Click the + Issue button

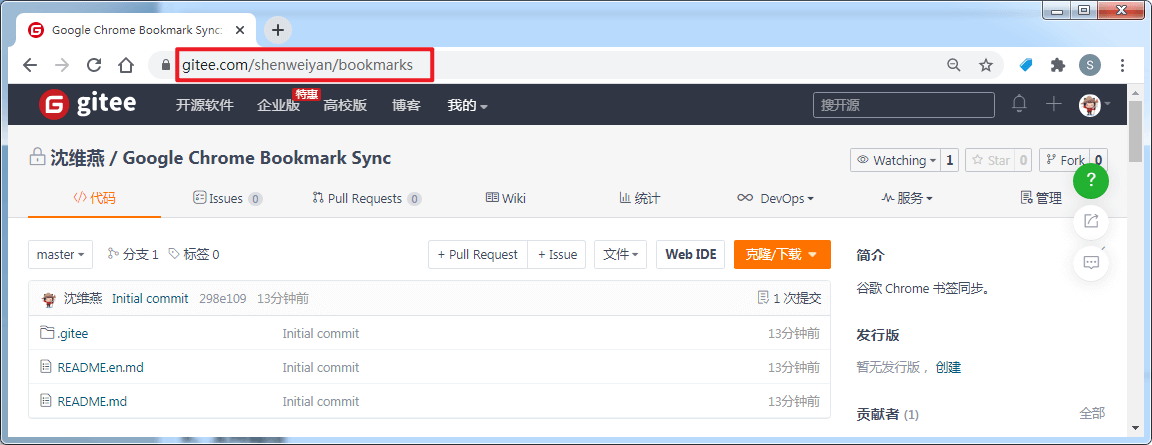[x=557, y=255]
